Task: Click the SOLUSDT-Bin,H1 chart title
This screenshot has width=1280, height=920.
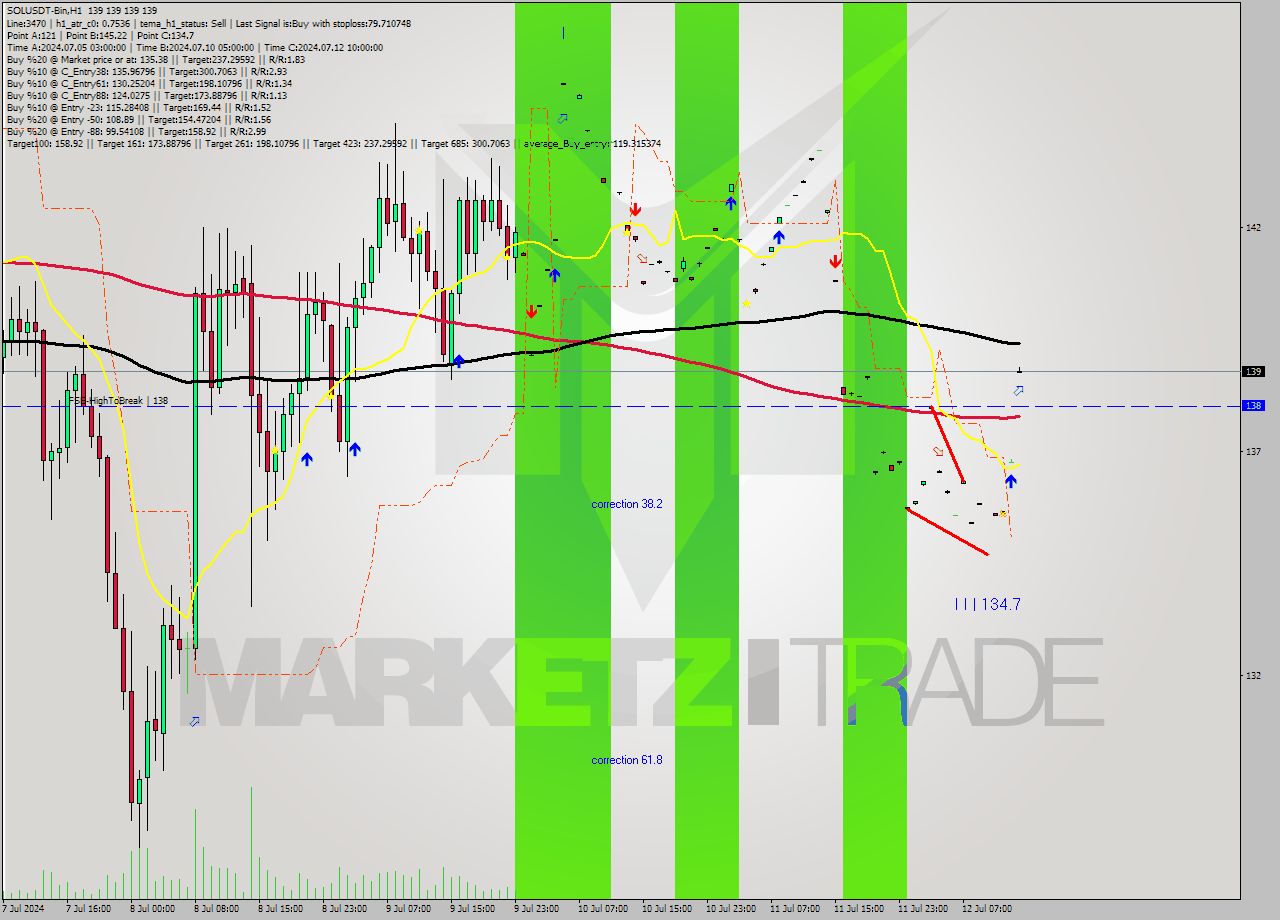Action: [x=81, y=10]
